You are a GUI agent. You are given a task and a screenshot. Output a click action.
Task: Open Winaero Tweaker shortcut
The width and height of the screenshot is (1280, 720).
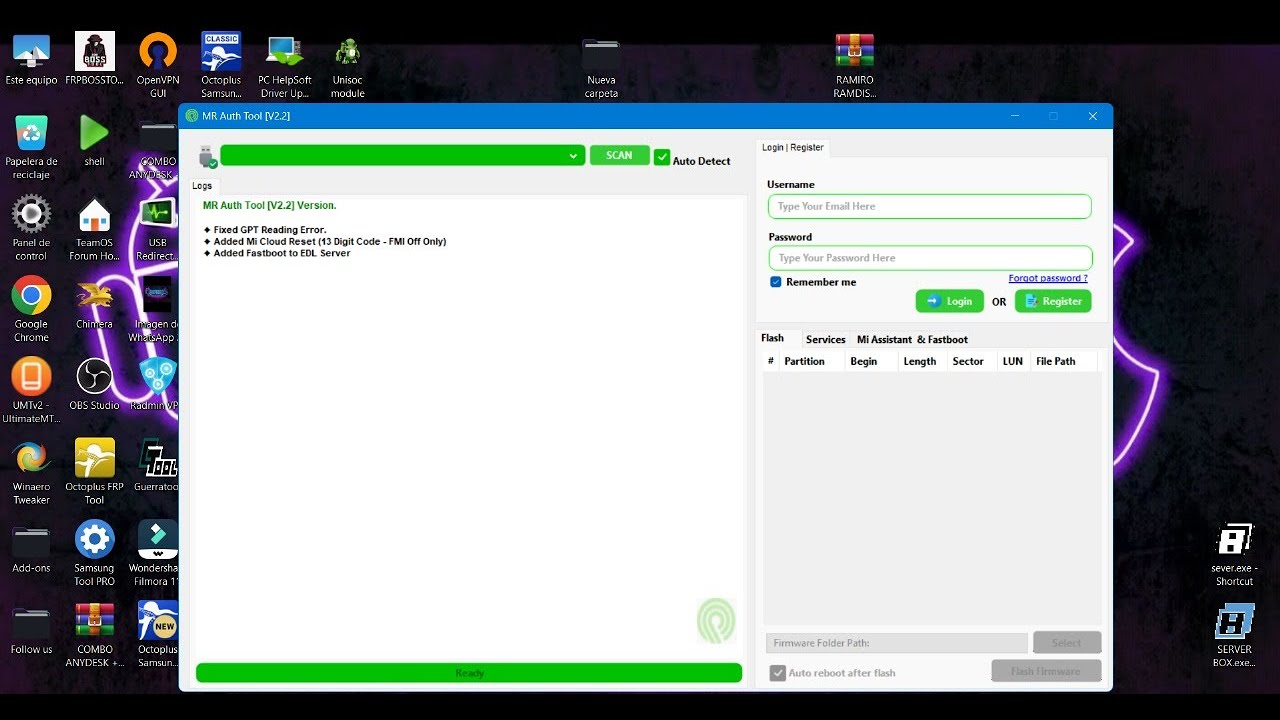[31, 471]
